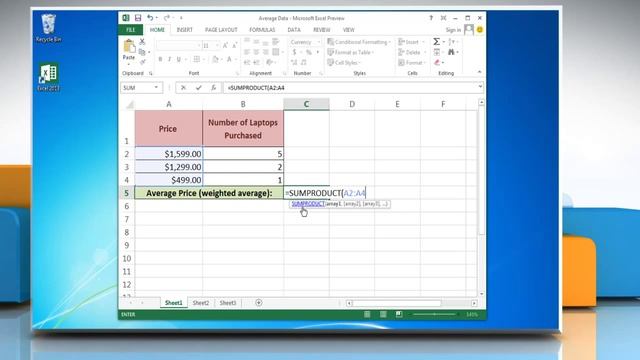Click the Accounting dollar sign format icon

(294, 52)
